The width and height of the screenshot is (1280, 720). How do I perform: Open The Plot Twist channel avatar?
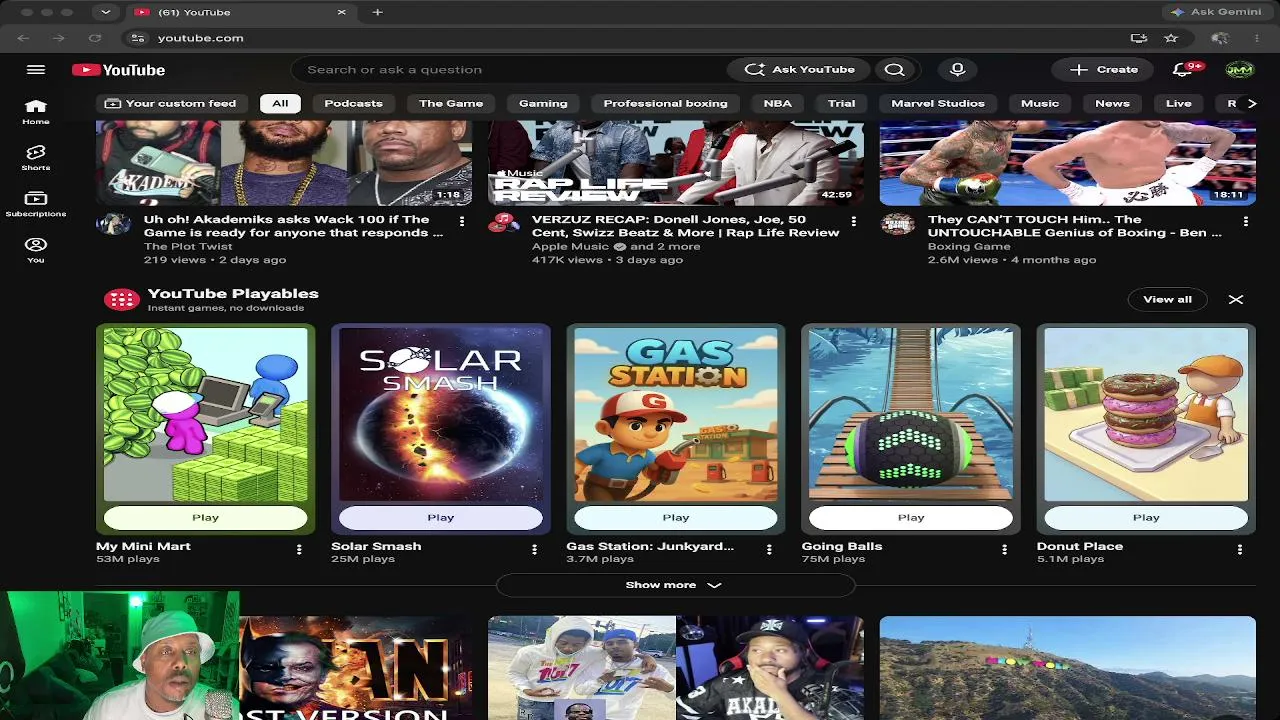[x=113, y=224]
